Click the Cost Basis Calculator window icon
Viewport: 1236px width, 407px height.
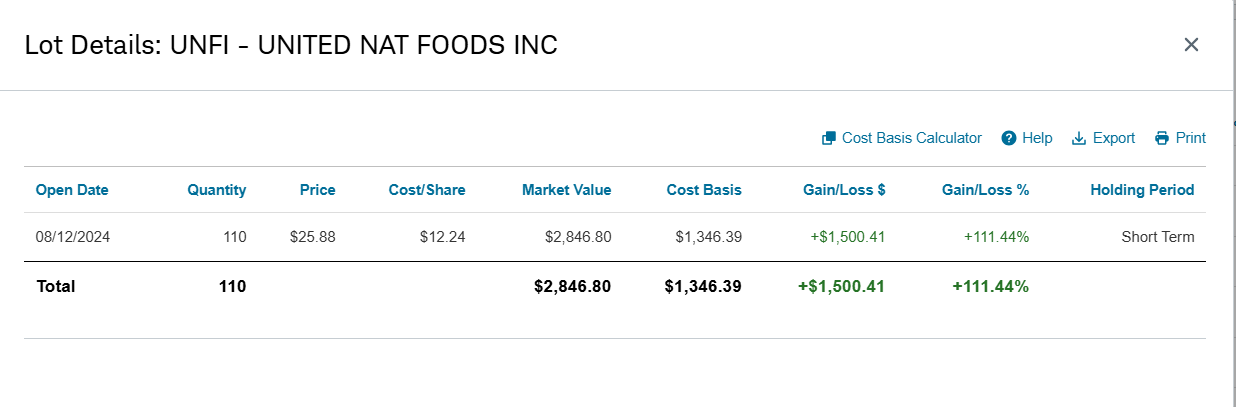[x=828, y=138]
